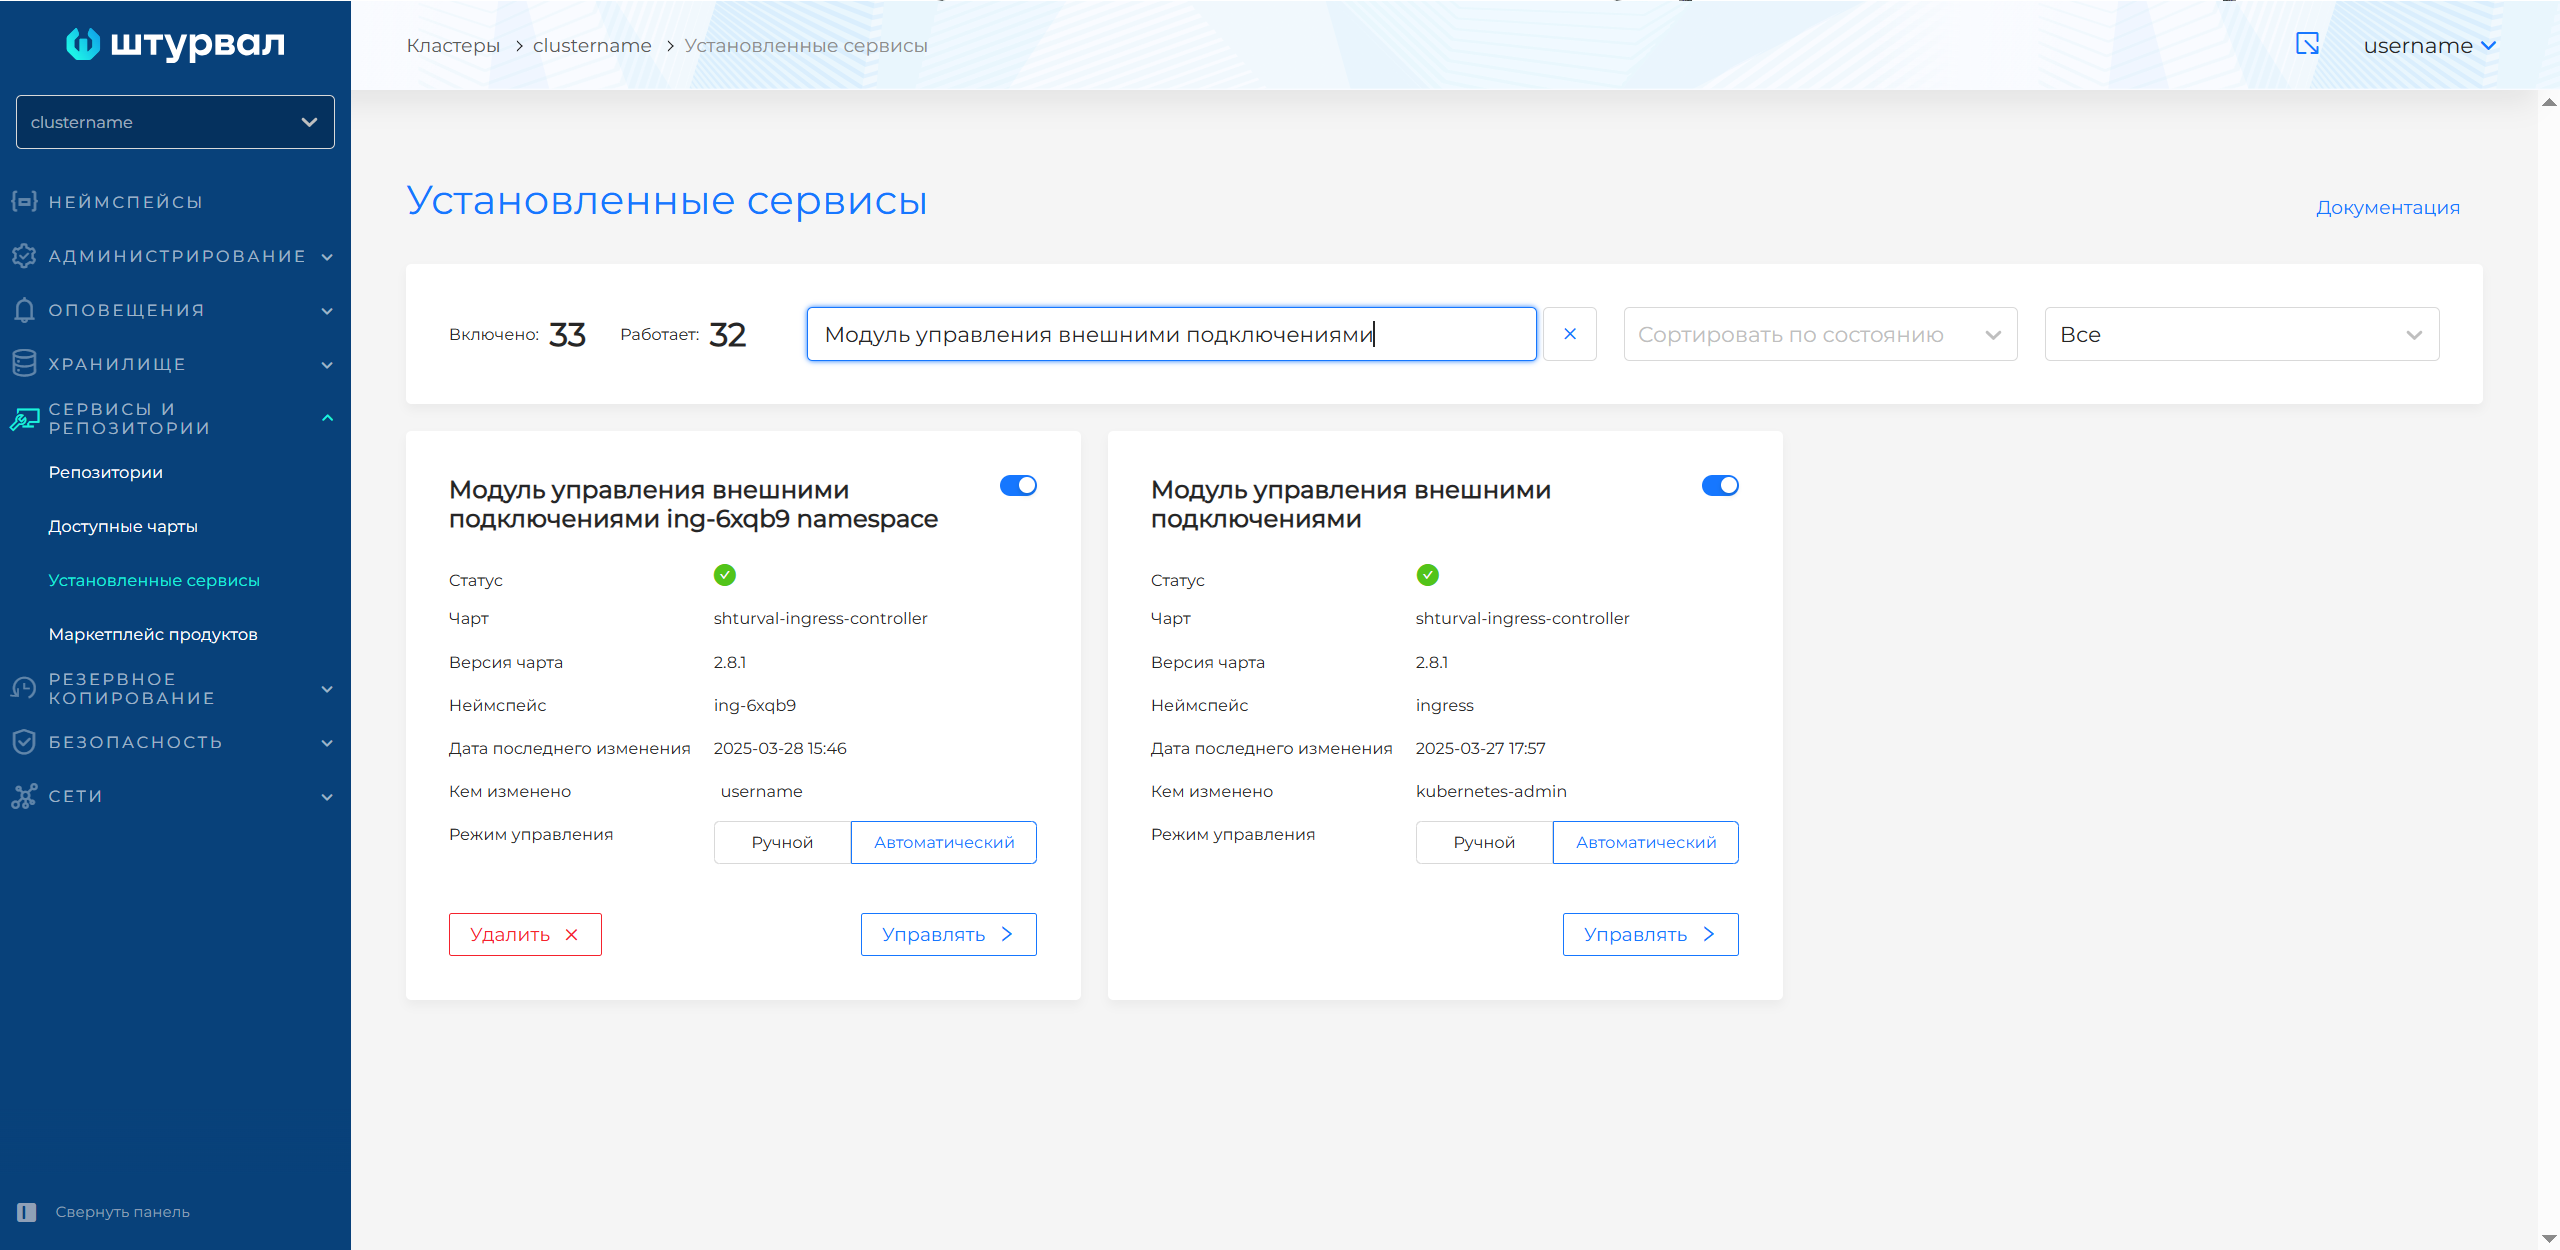This screenshot has width=2560, height=1250.
Task: Go to Маркетплейс продуктов
Action: 153,634
